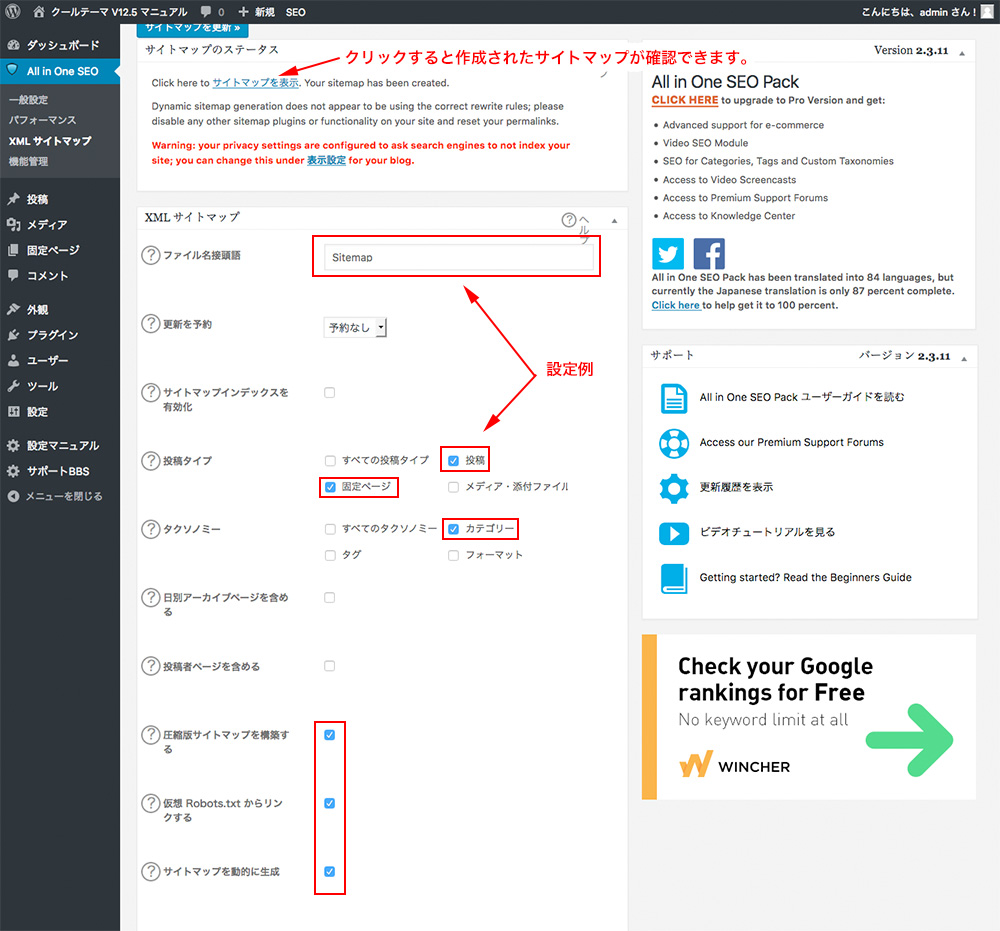Check the フォーマット checkbox
The height and width of the screenshot is (931, 1000).
point(453,555)
